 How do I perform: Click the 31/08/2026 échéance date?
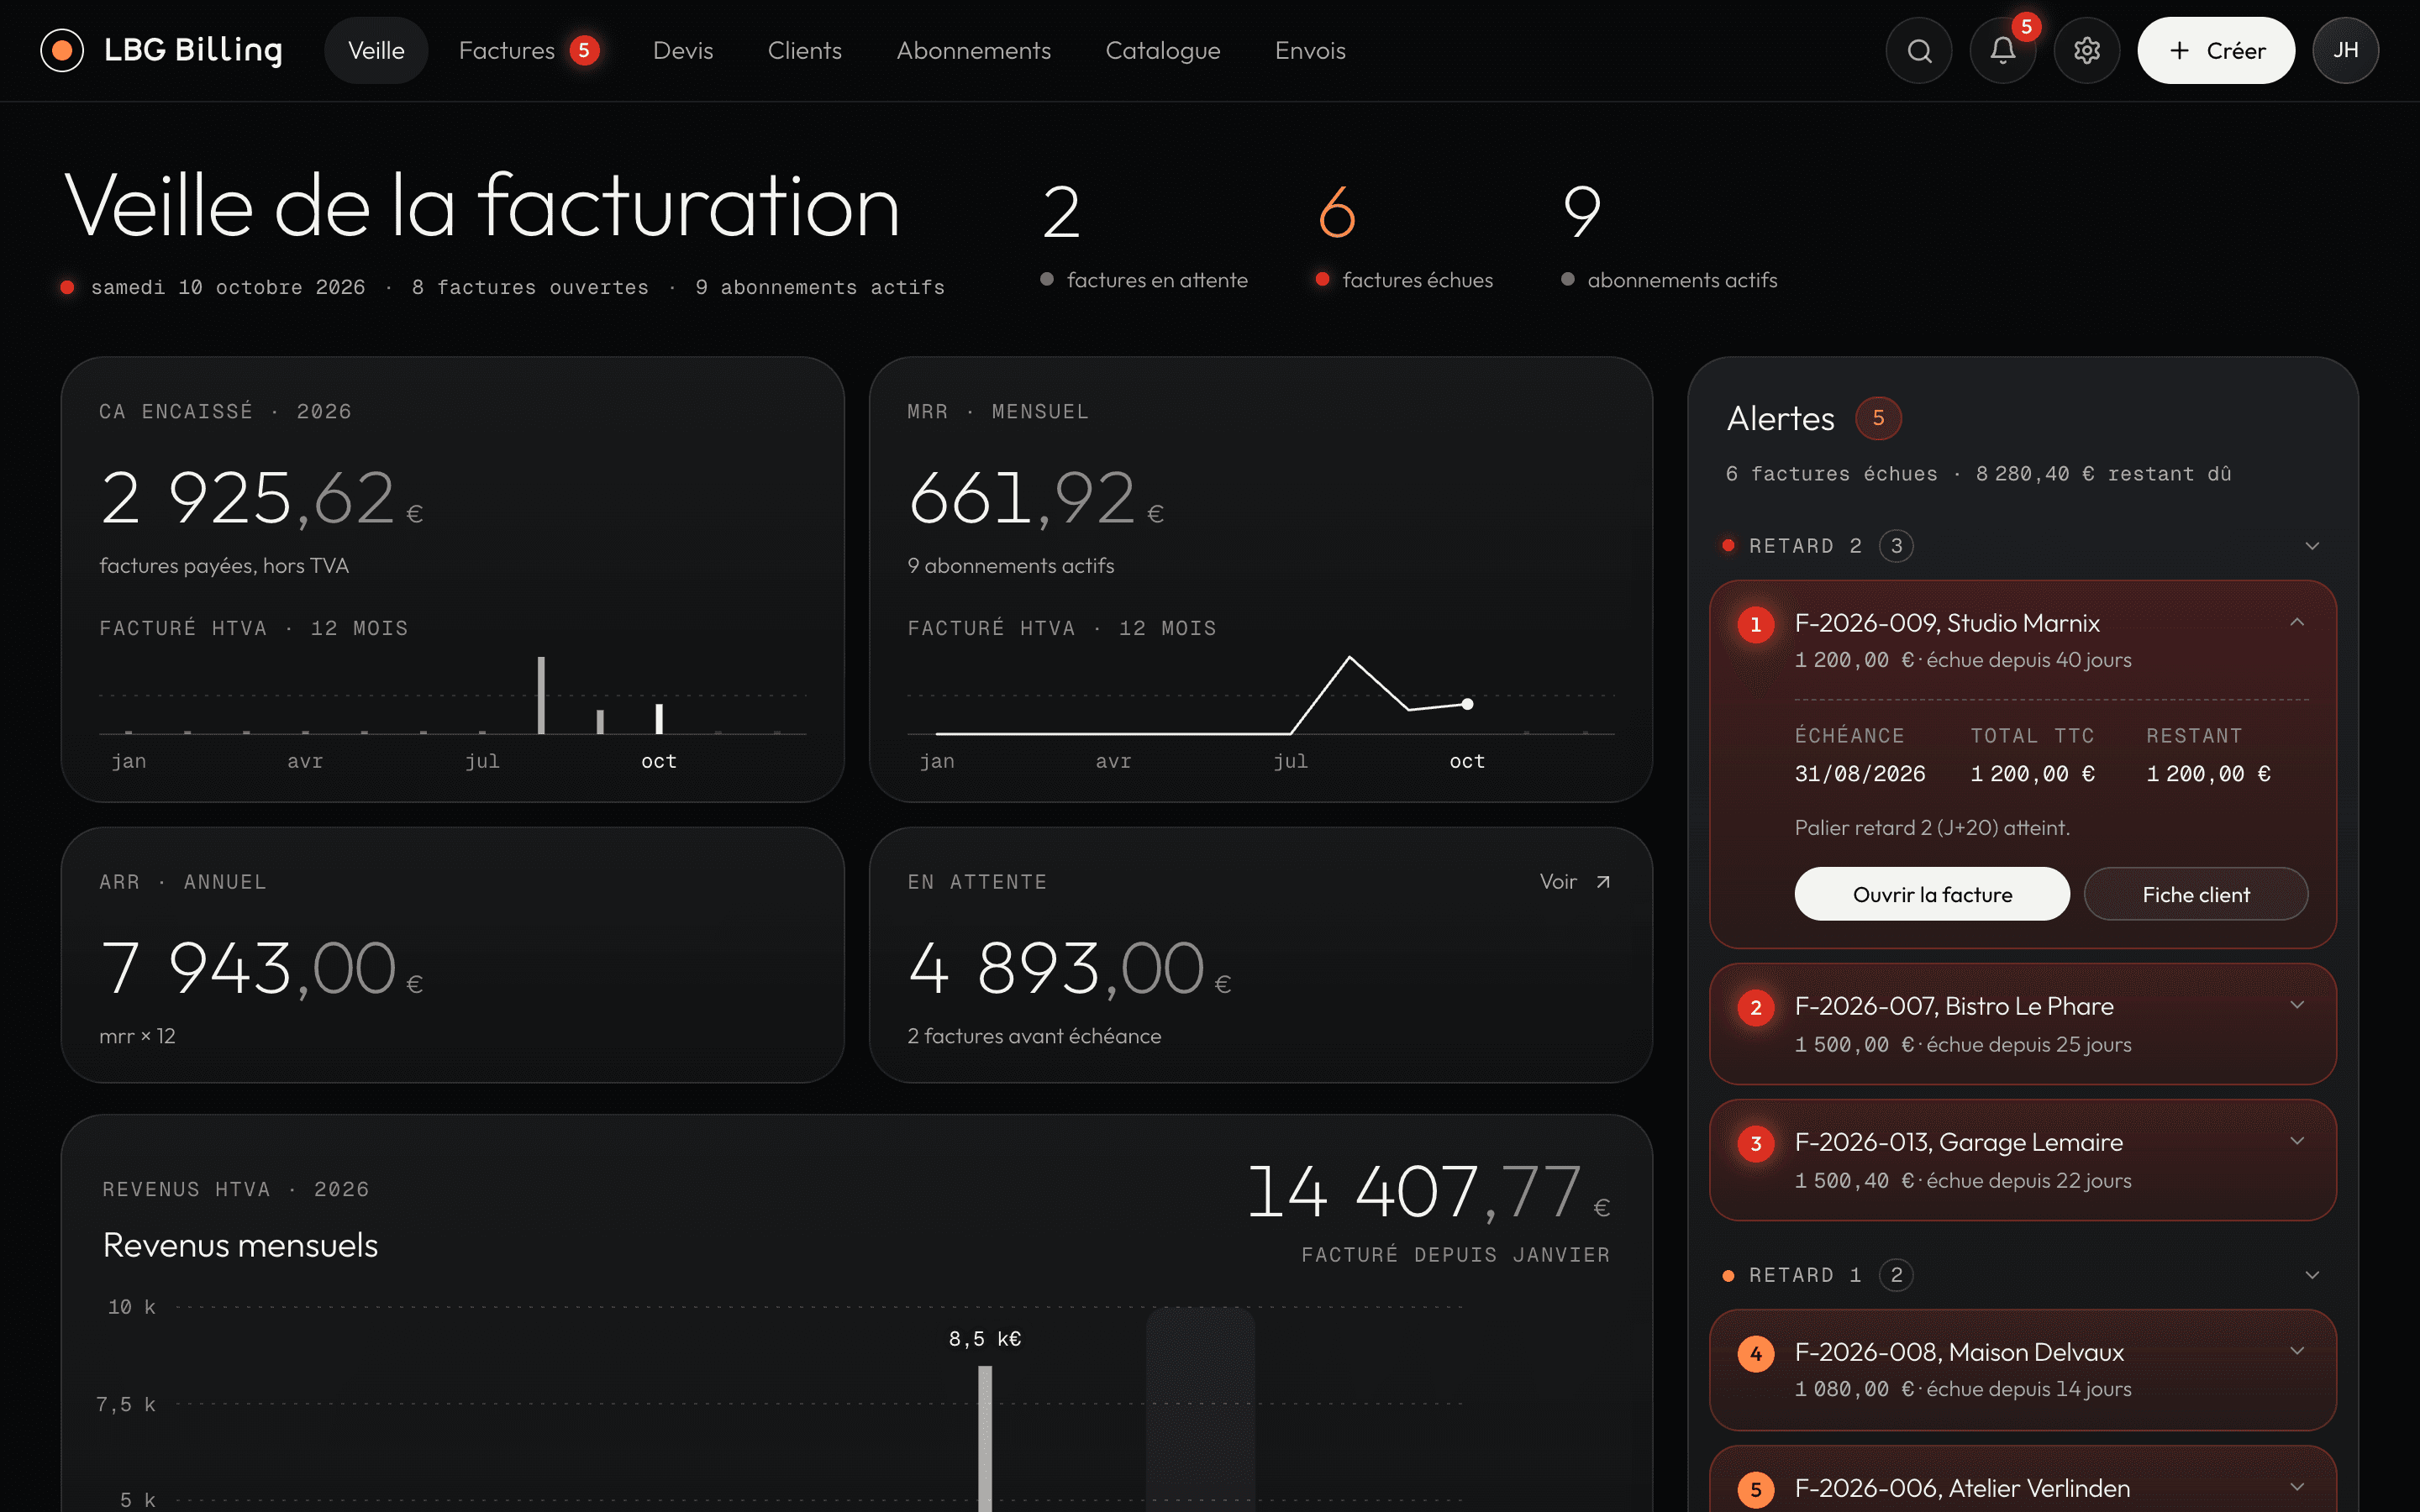[x=1860, y=774]
